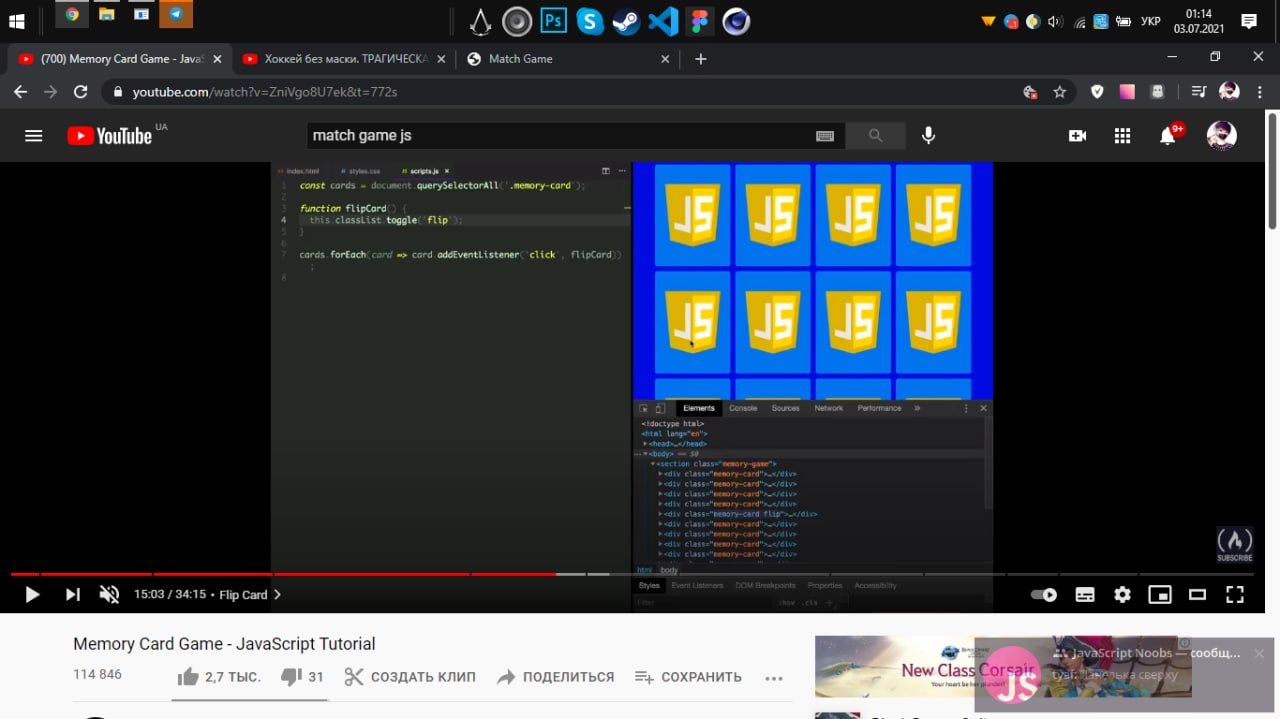
Task: Launch Steam from the taskbar
Action: [x=626, y=21]
